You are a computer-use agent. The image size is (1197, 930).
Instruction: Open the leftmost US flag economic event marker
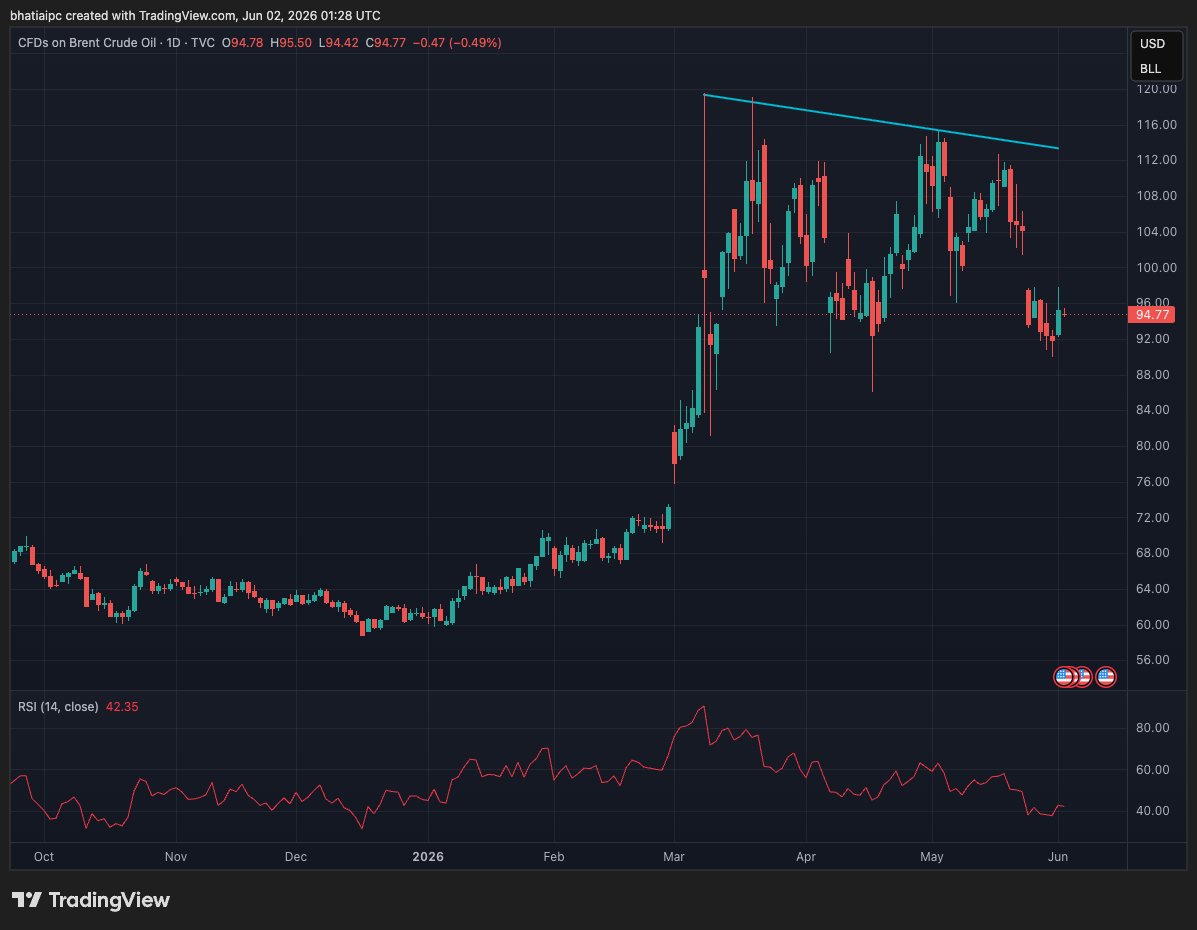point(1063,677)
